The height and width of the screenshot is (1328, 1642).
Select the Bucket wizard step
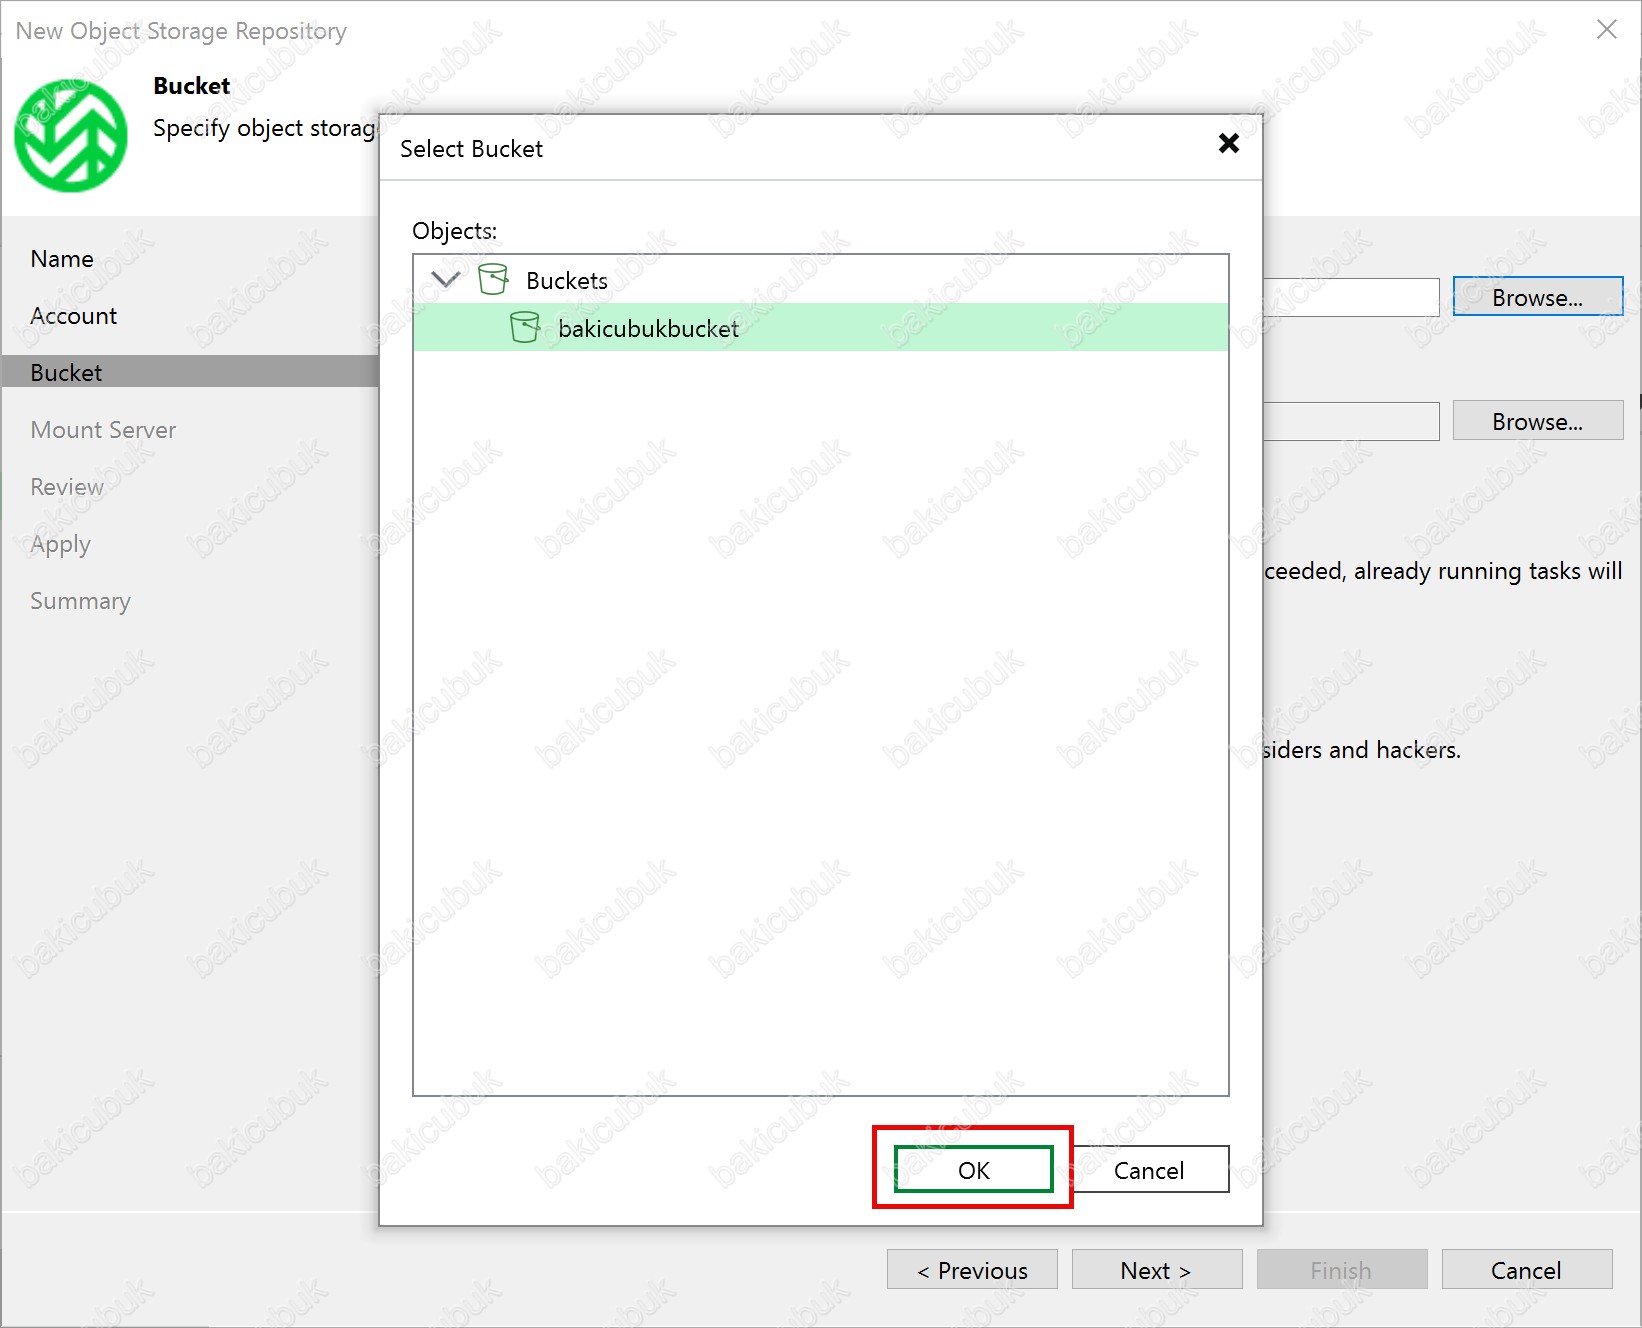pyautogui.click(x=66, y=373)
